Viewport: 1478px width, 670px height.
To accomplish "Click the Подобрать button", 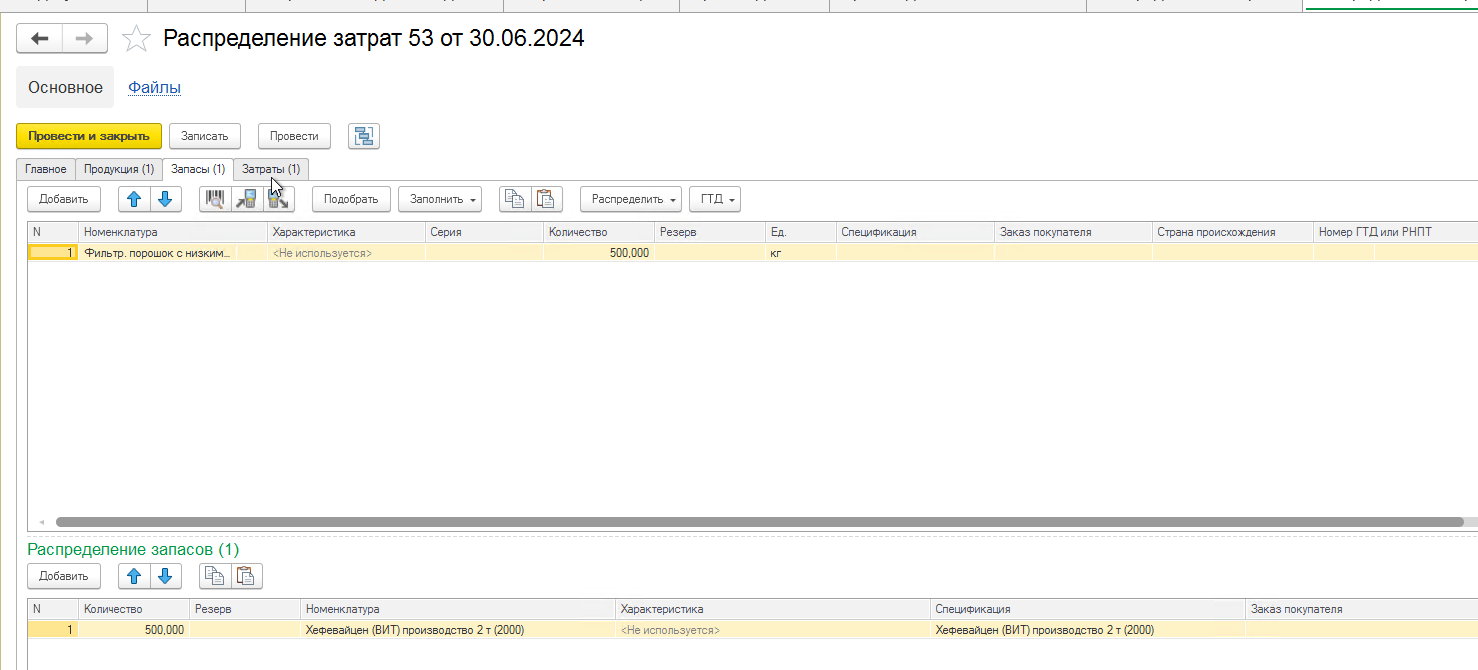I will point(351,199).
